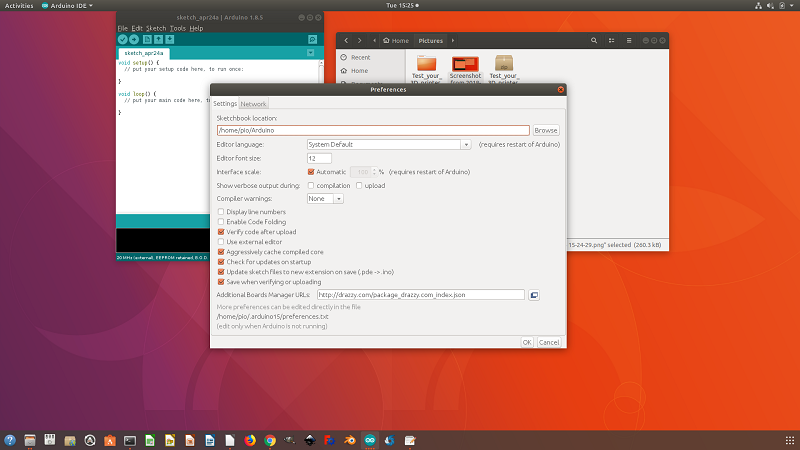The image size is (800, 450).
Task: Toggle Update sketch files to new extension
Action: [221, 272]
